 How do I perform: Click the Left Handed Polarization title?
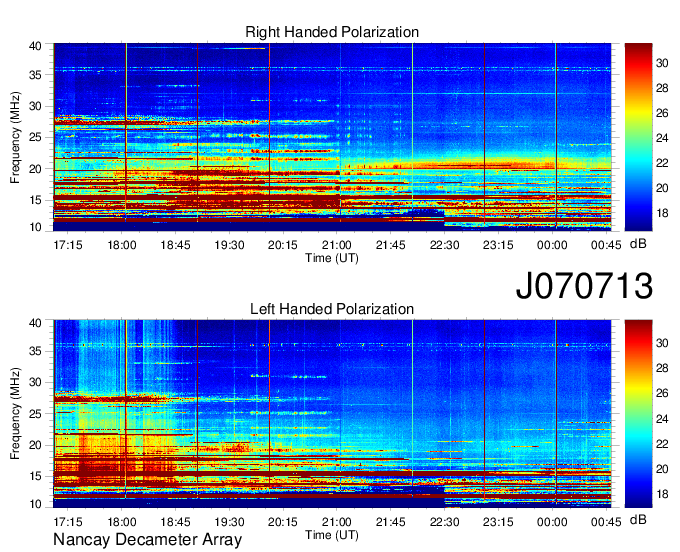(332, 309)
